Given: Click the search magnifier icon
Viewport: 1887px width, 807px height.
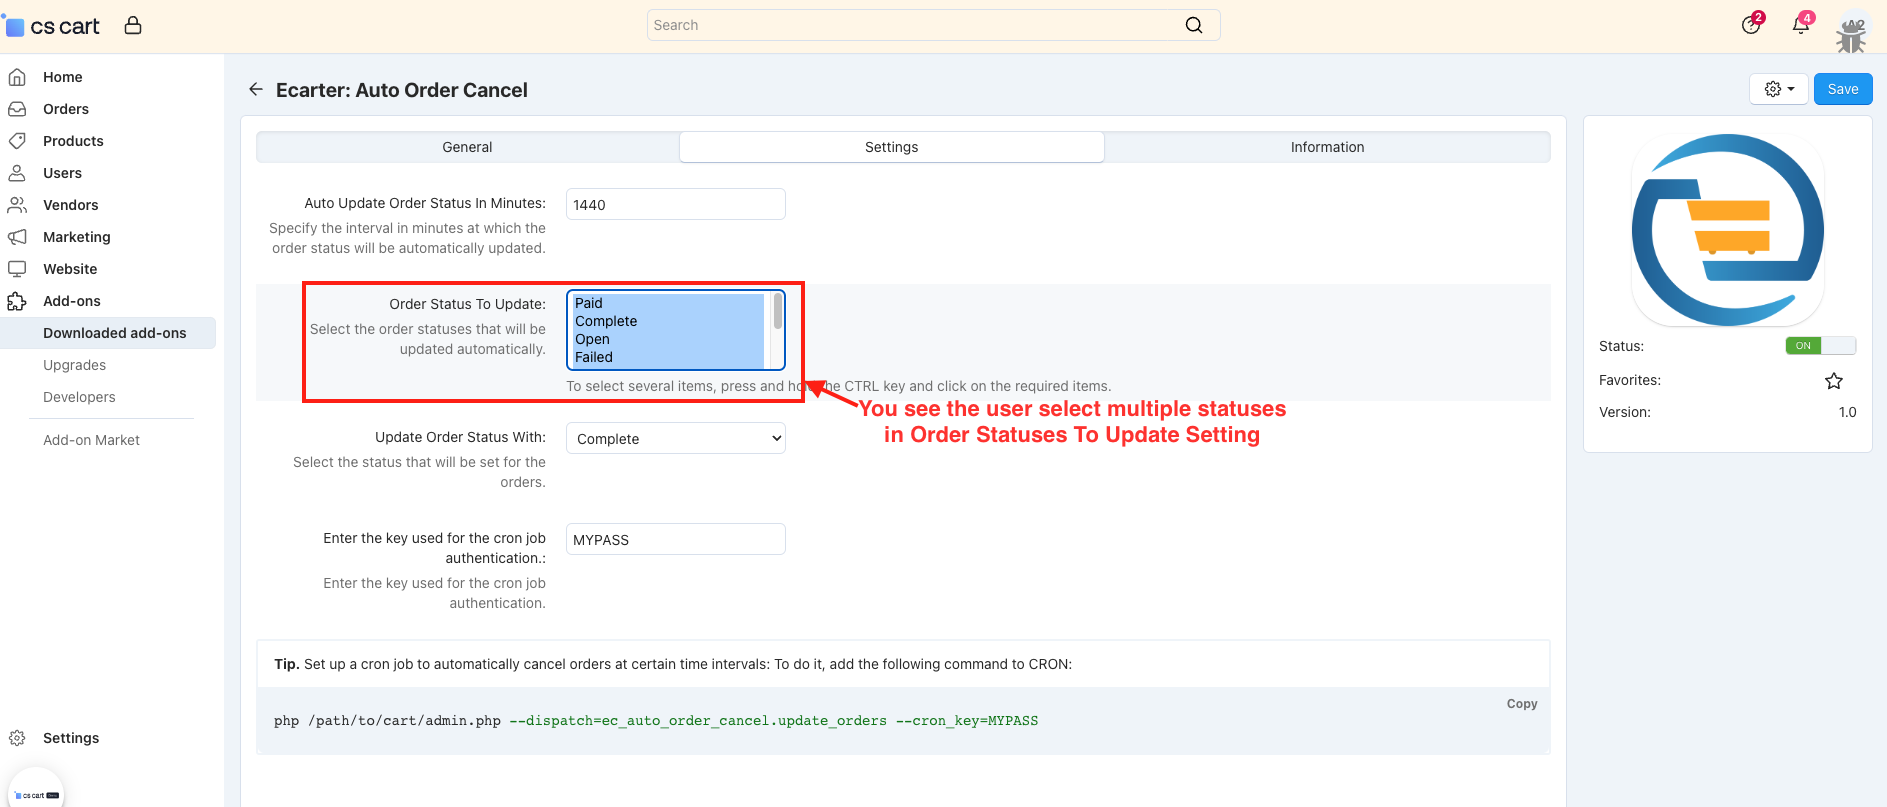Looking at the screenshot, I should pyautogui.click(x=1194, y=25).
